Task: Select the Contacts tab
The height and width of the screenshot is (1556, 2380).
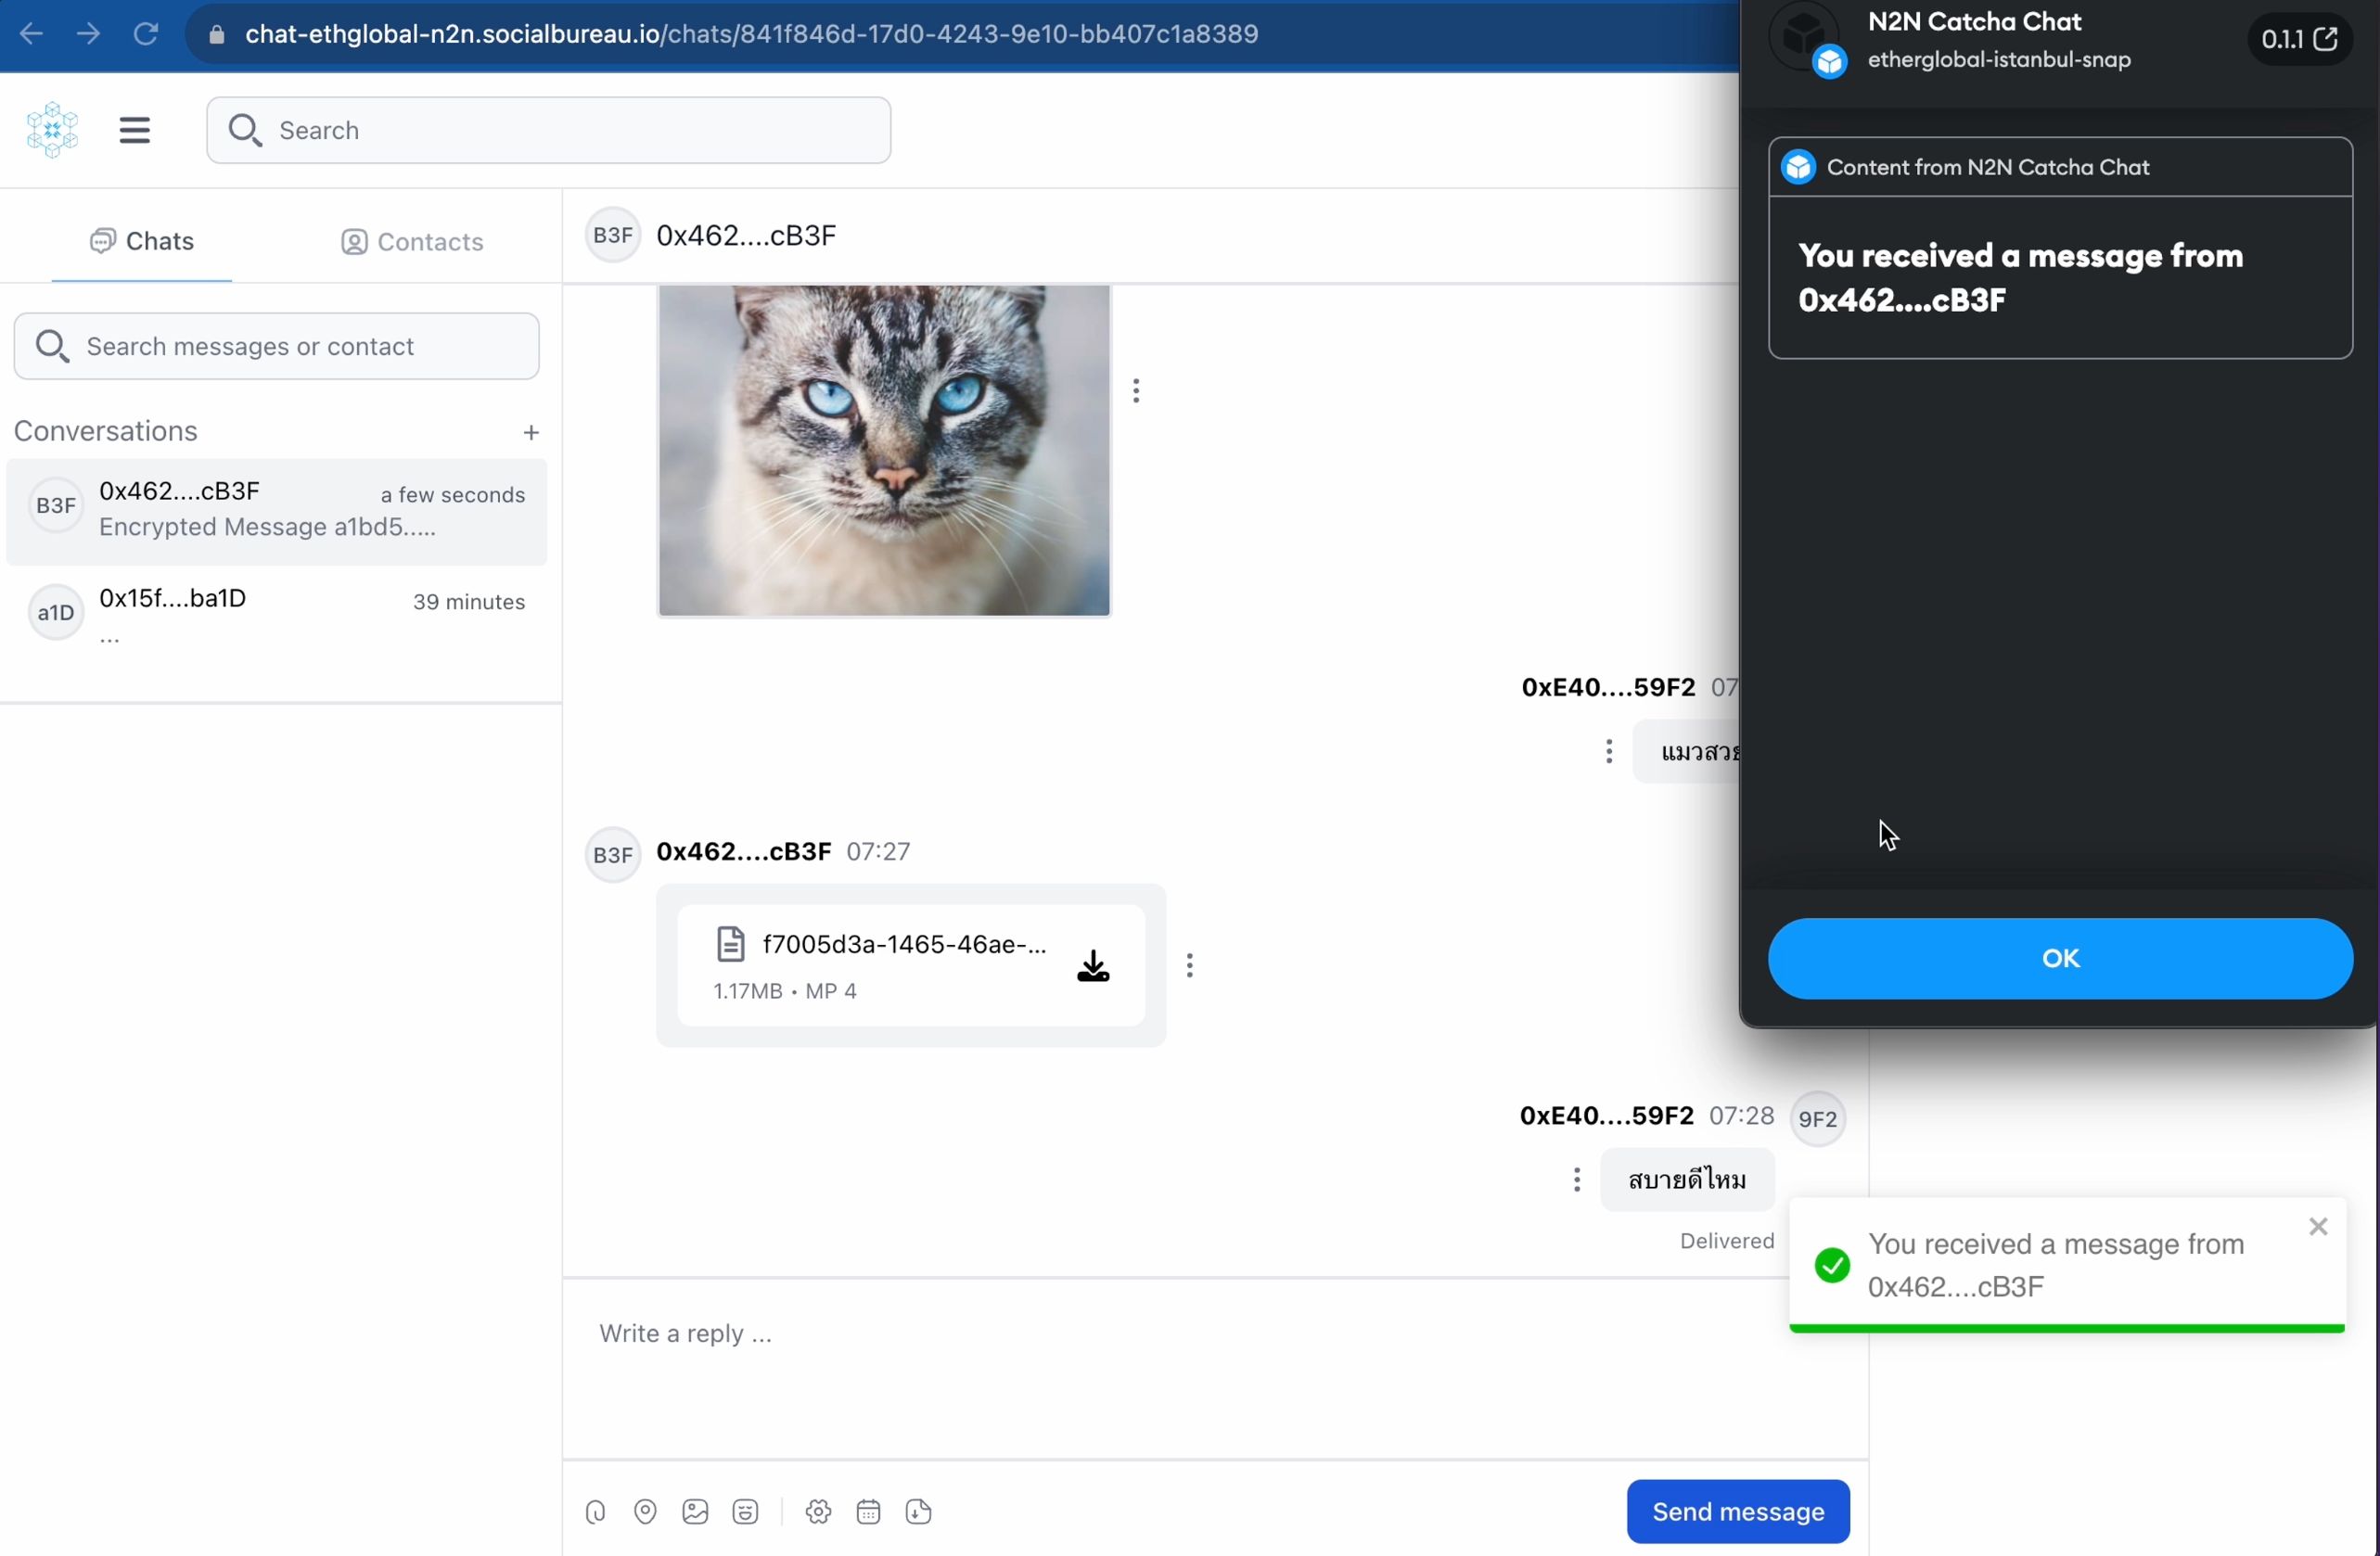Action: click(410, 241)
